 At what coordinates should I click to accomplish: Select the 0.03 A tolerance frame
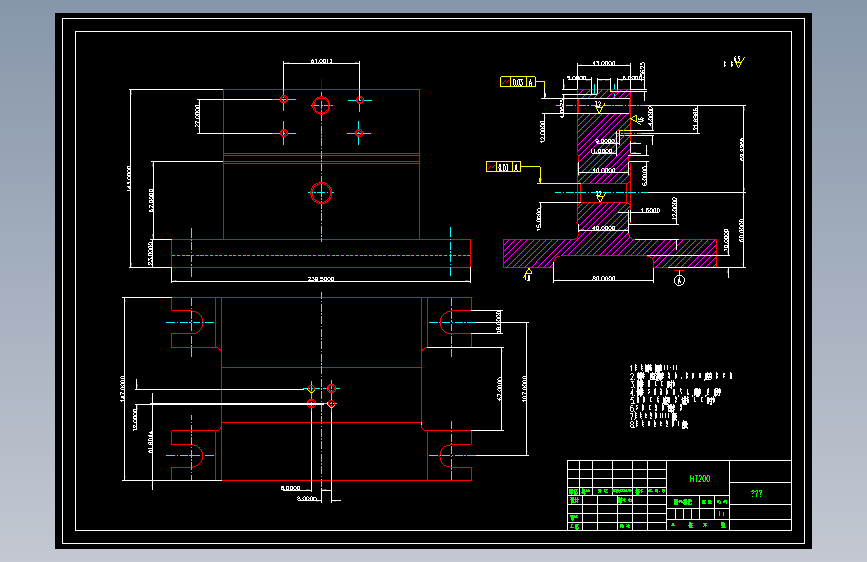518,82
